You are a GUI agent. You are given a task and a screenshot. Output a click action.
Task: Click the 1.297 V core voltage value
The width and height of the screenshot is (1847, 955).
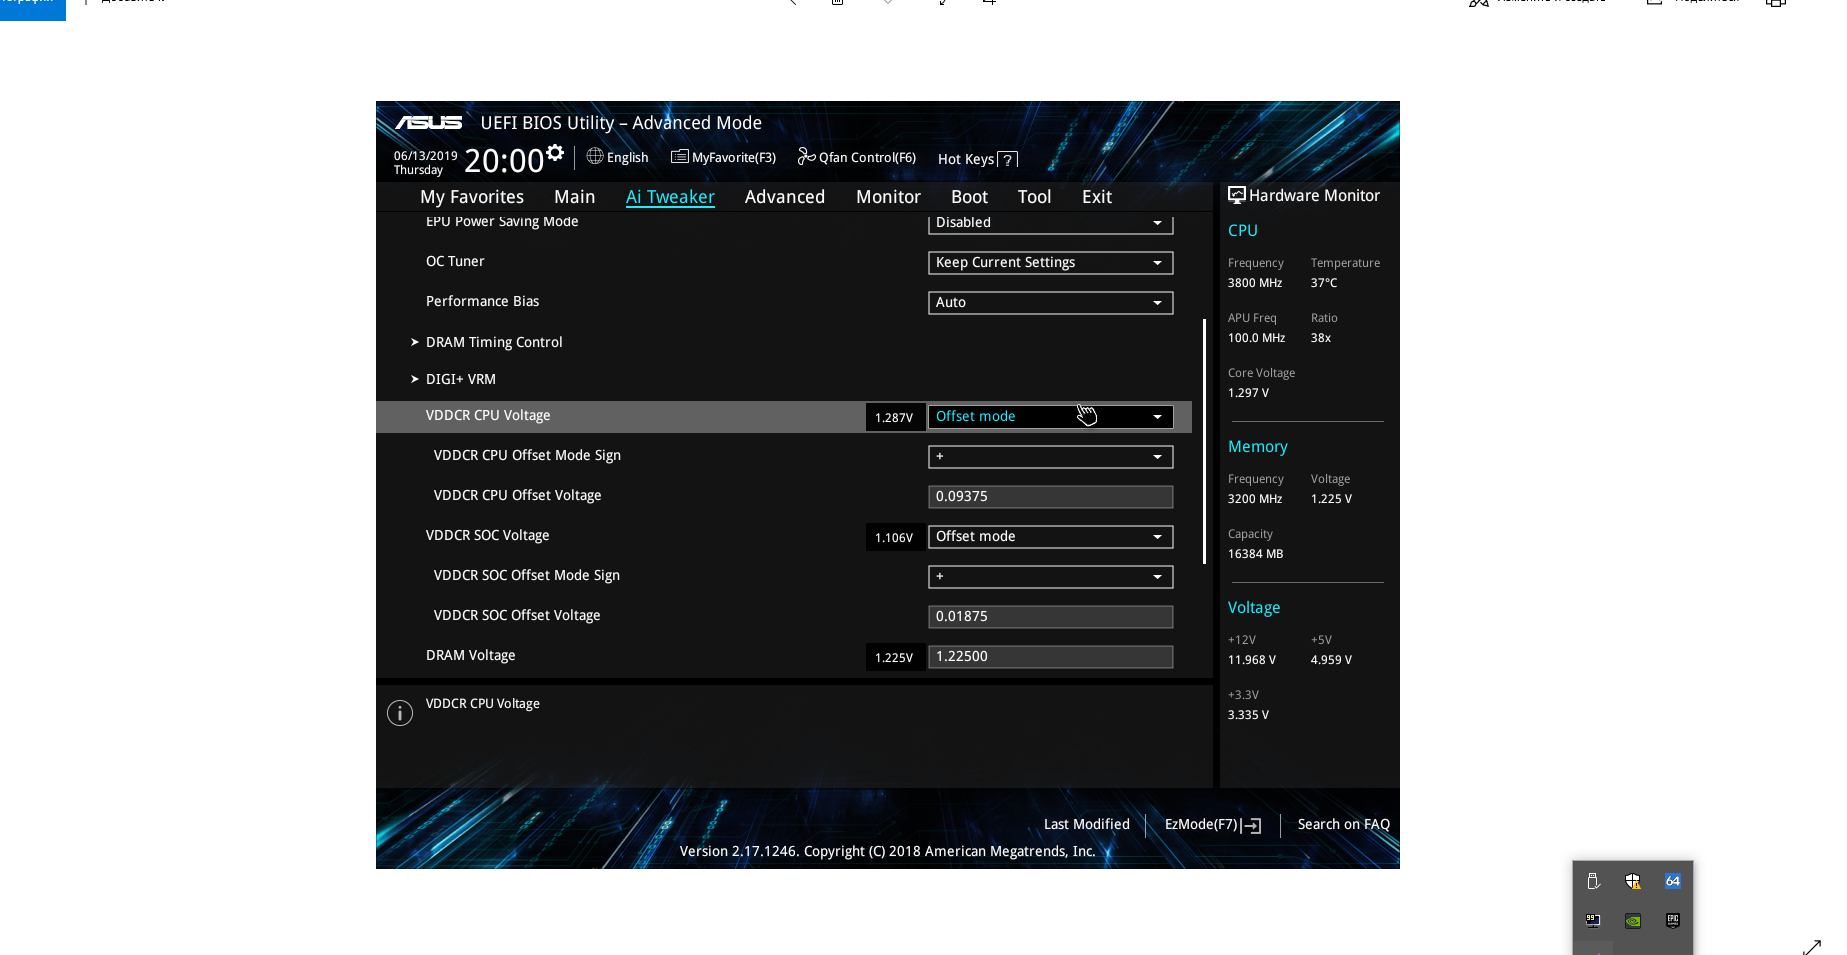click(1249, 393)
